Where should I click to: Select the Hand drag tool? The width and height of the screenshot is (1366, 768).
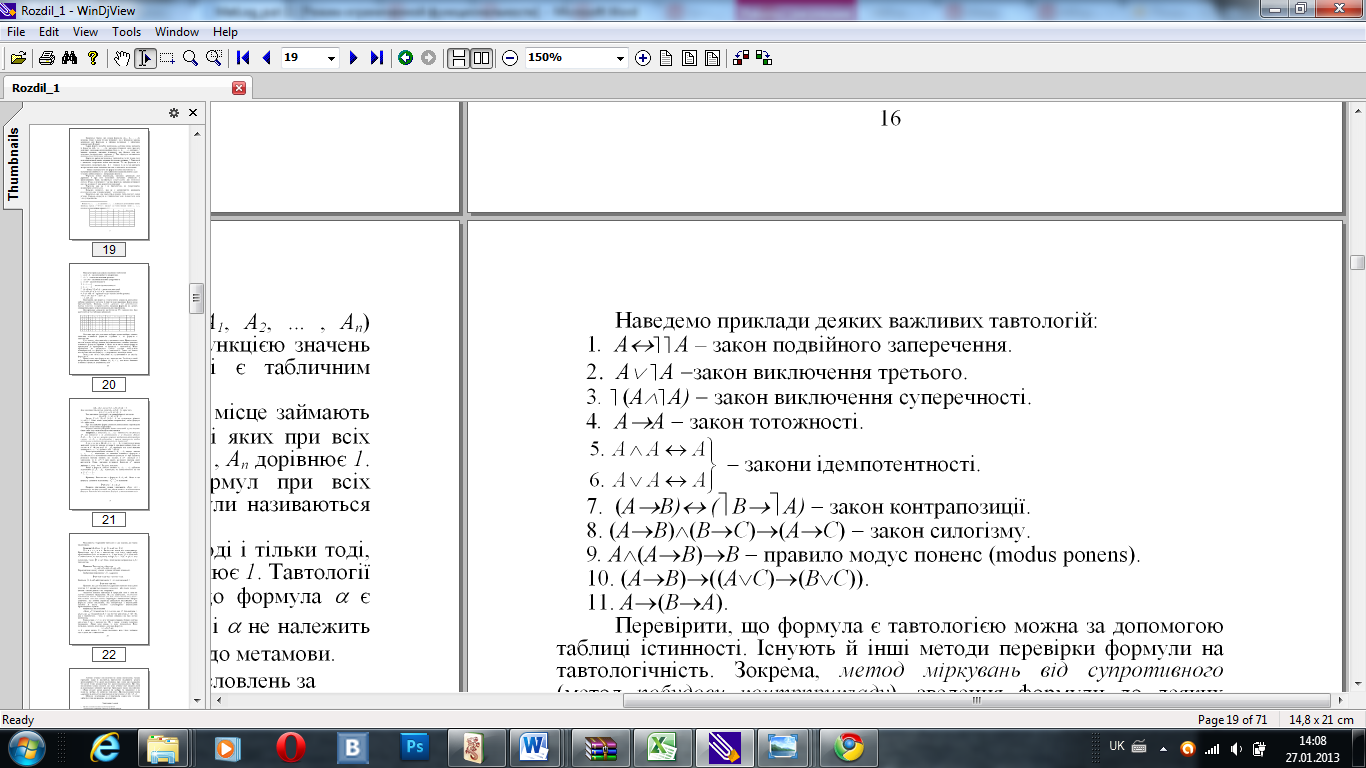[122, 58]
